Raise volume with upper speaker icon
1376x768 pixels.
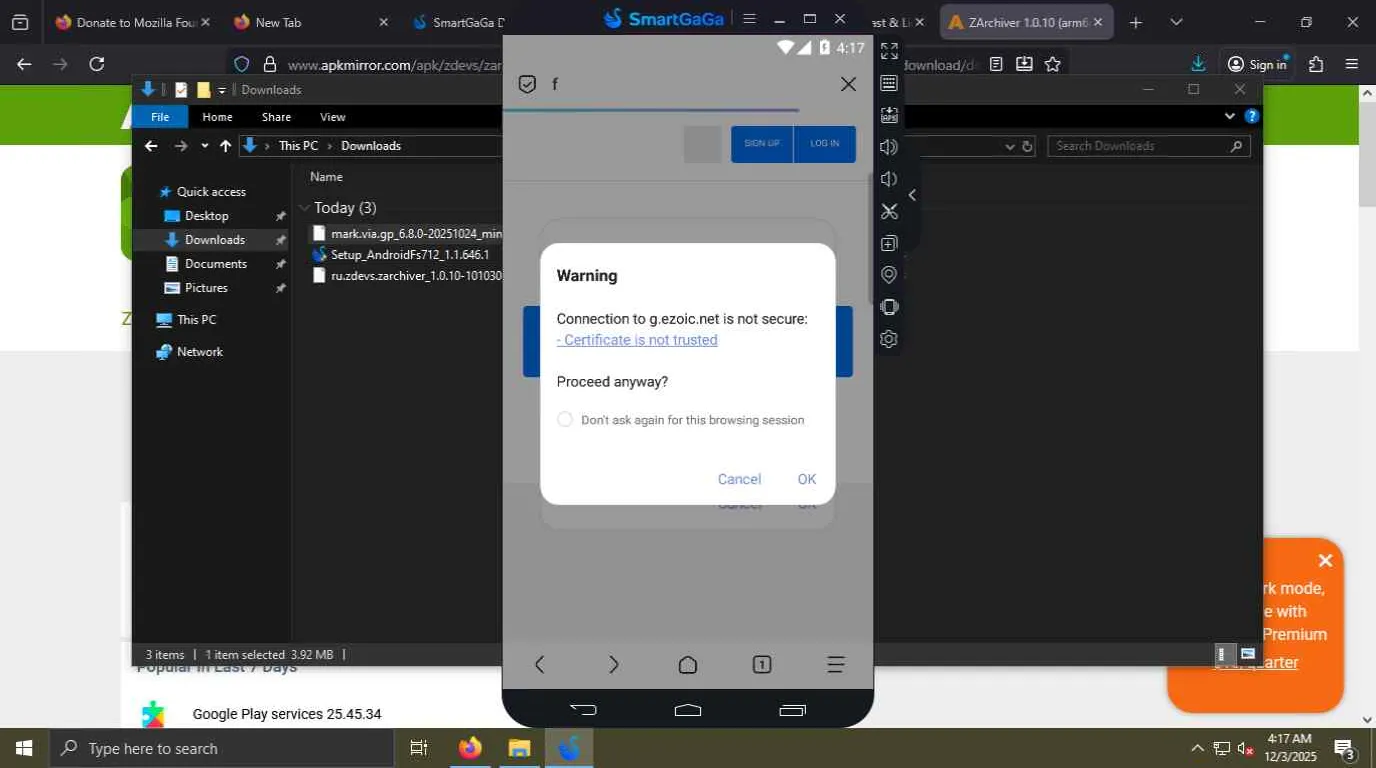click(x=889, y=147)
